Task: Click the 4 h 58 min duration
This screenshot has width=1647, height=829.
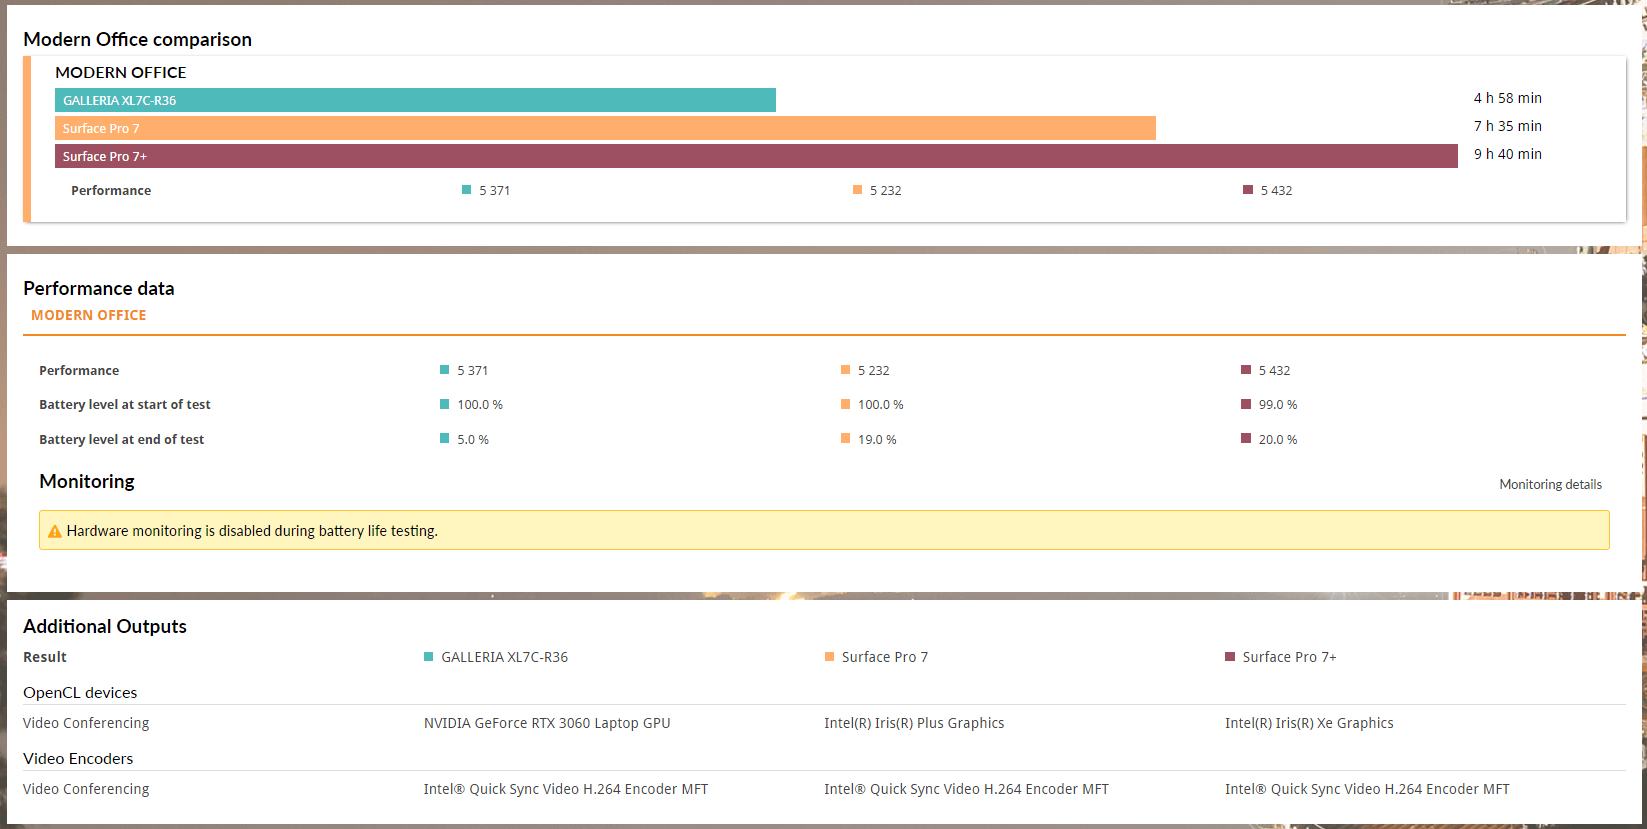Action: (x=1507, y=98)
